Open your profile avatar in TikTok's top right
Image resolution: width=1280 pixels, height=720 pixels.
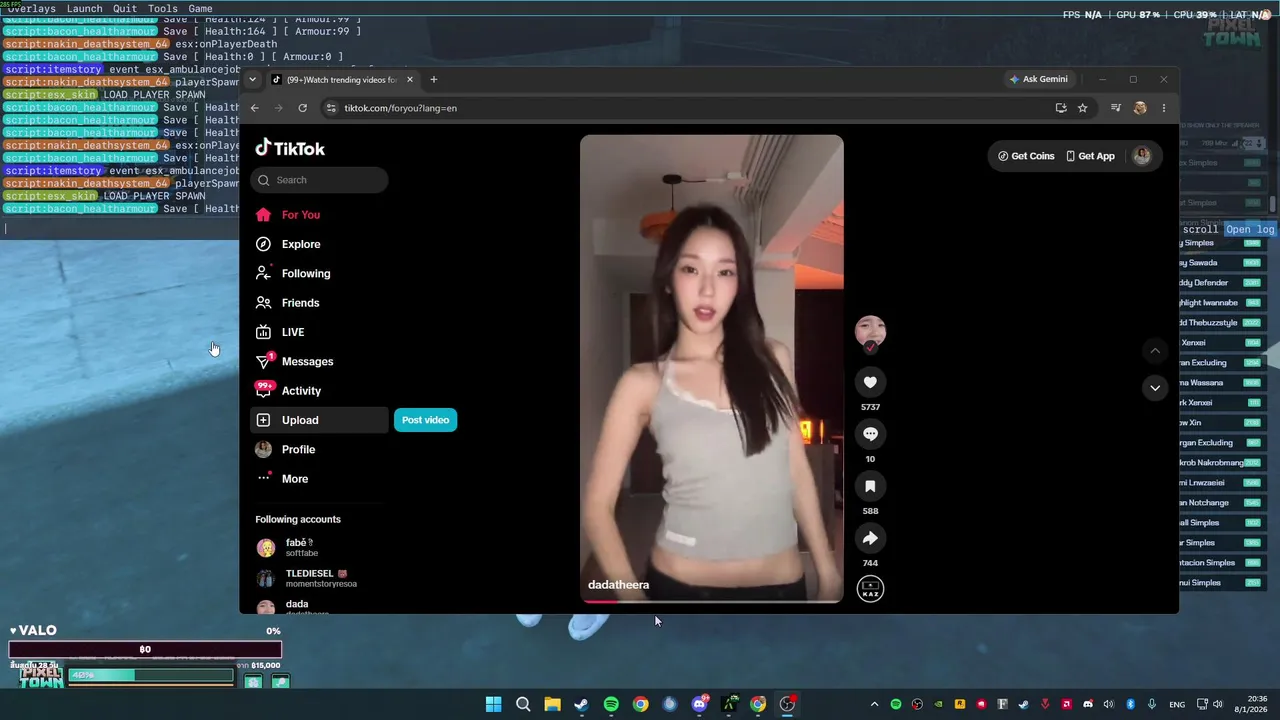pos(1142,156)
